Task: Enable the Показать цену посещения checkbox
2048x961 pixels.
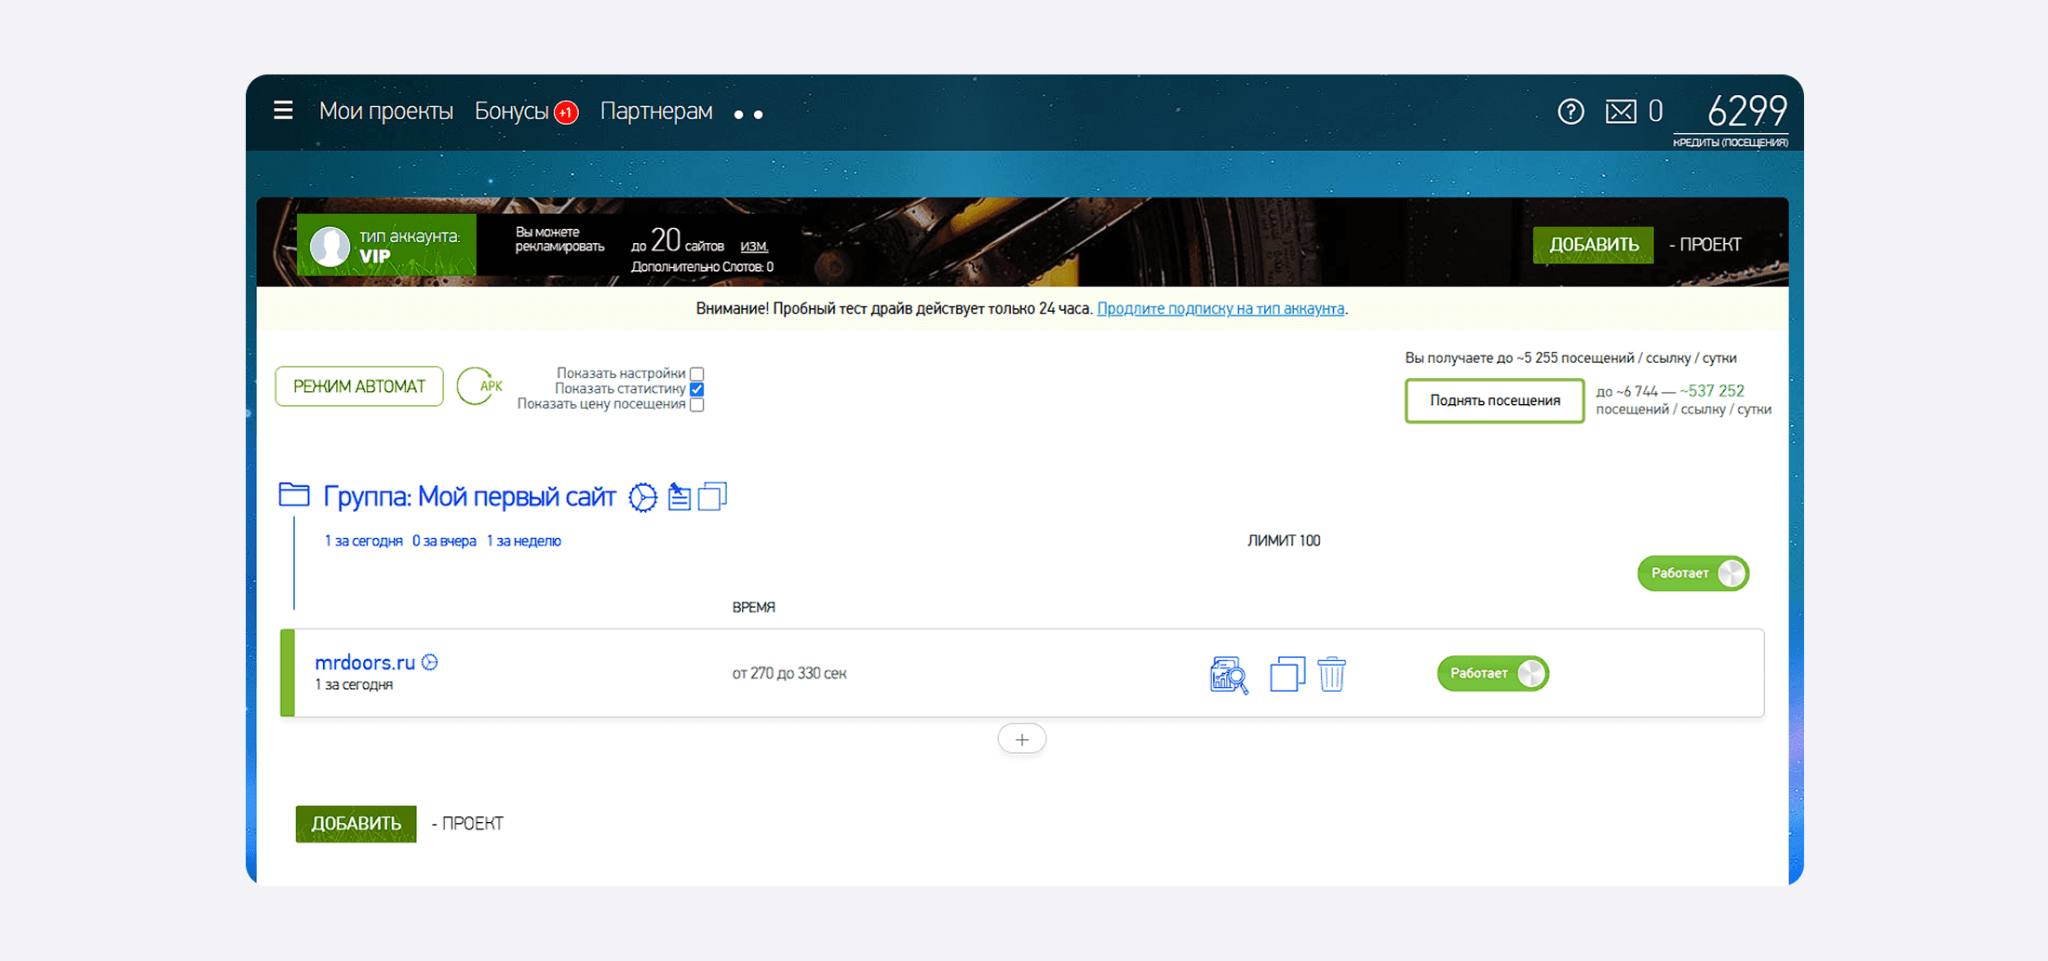Action: (697, 405)
